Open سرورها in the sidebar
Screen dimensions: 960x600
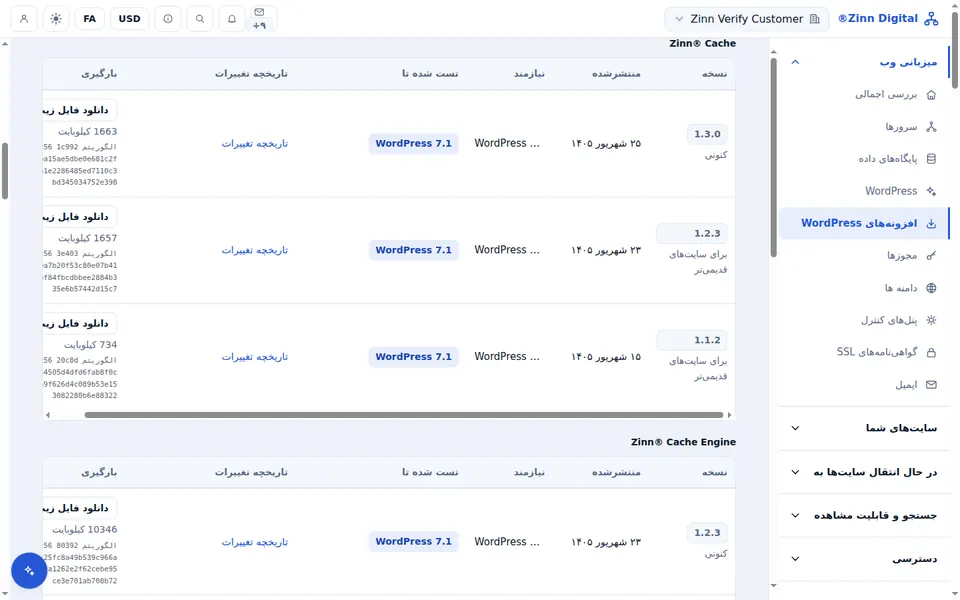tap(864, 127)
